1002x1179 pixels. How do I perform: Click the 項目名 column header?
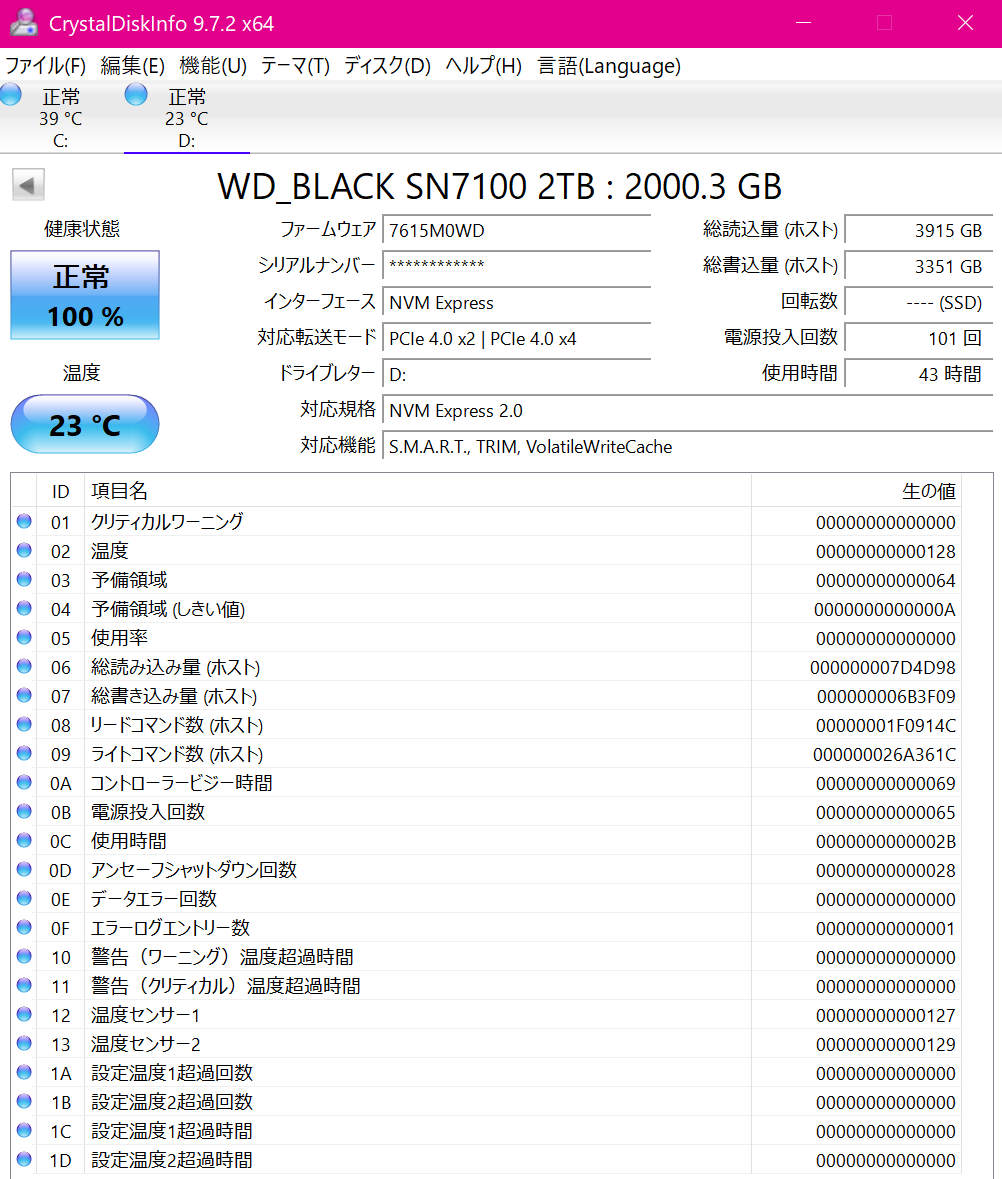click(418, 491)
